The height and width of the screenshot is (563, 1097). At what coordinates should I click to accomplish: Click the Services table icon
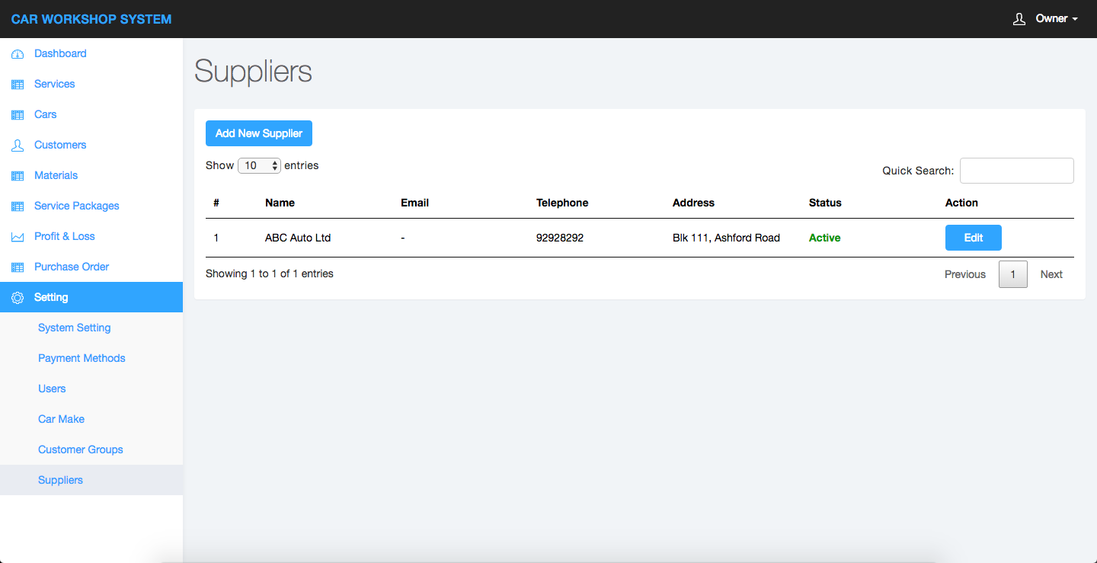tap(17, 85)
